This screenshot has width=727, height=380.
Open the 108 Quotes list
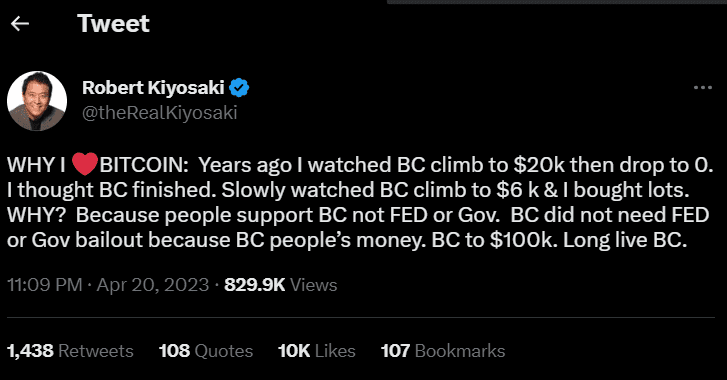pyautogui.click(x=206, y=351)
